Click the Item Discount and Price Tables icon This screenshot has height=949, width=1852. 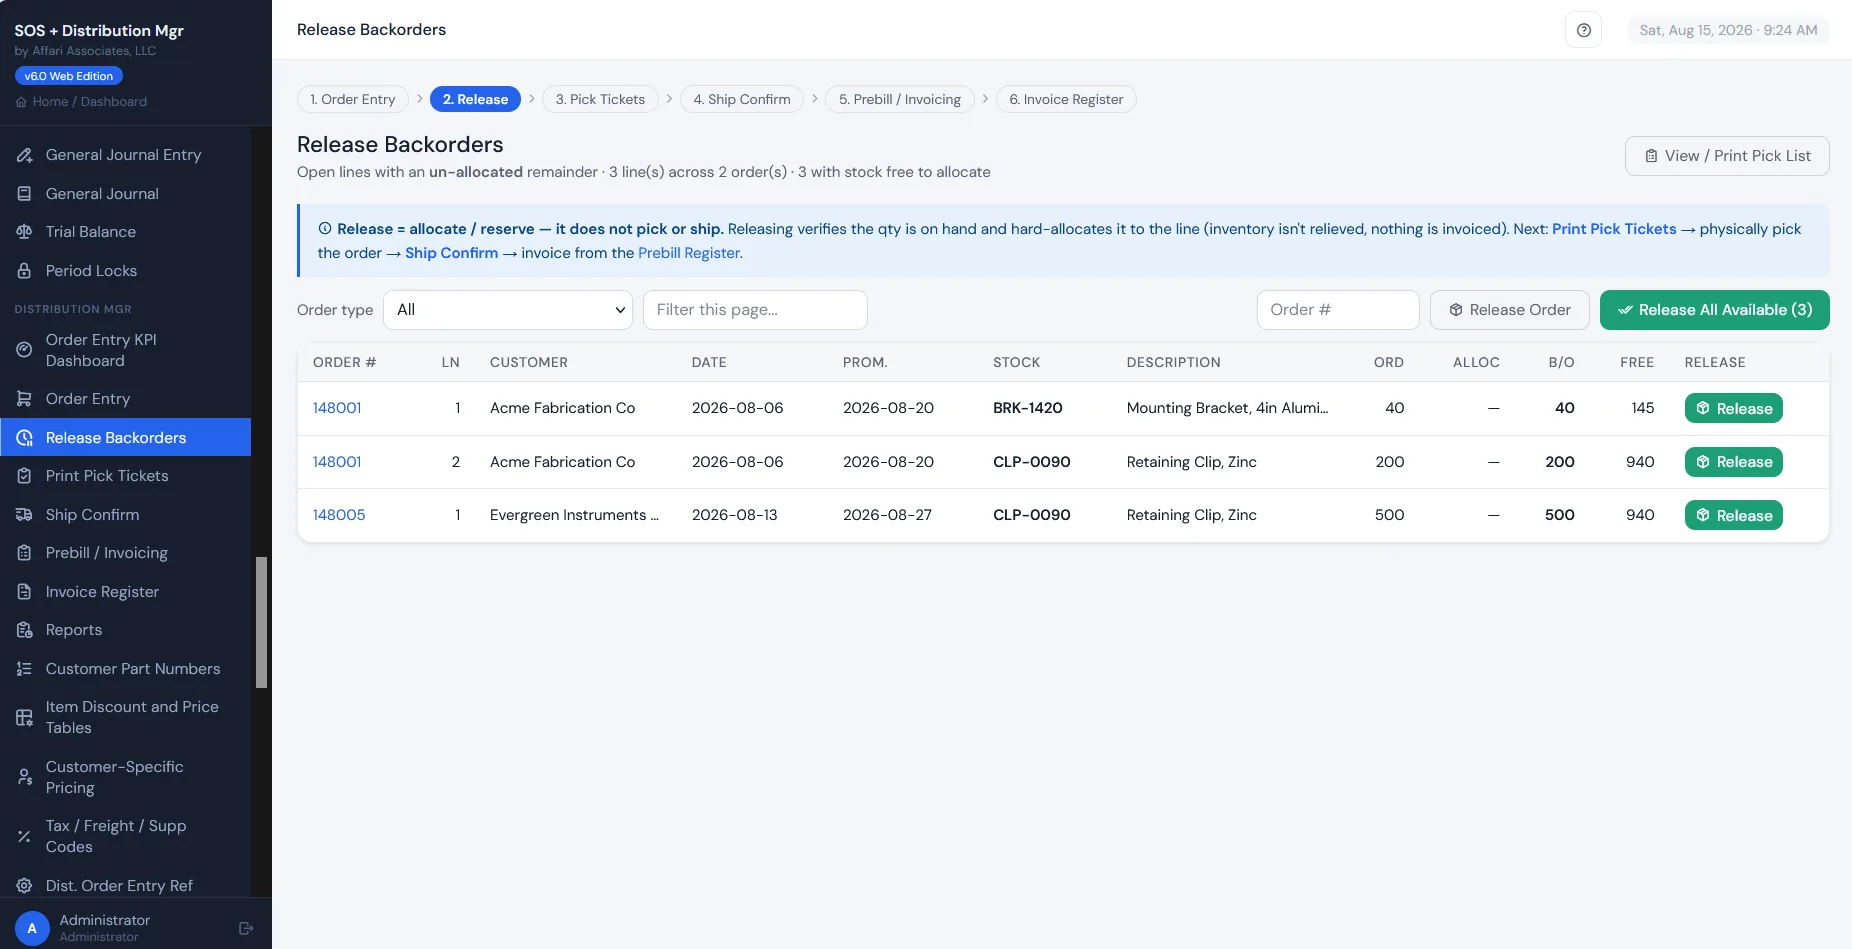pos(25,717)
